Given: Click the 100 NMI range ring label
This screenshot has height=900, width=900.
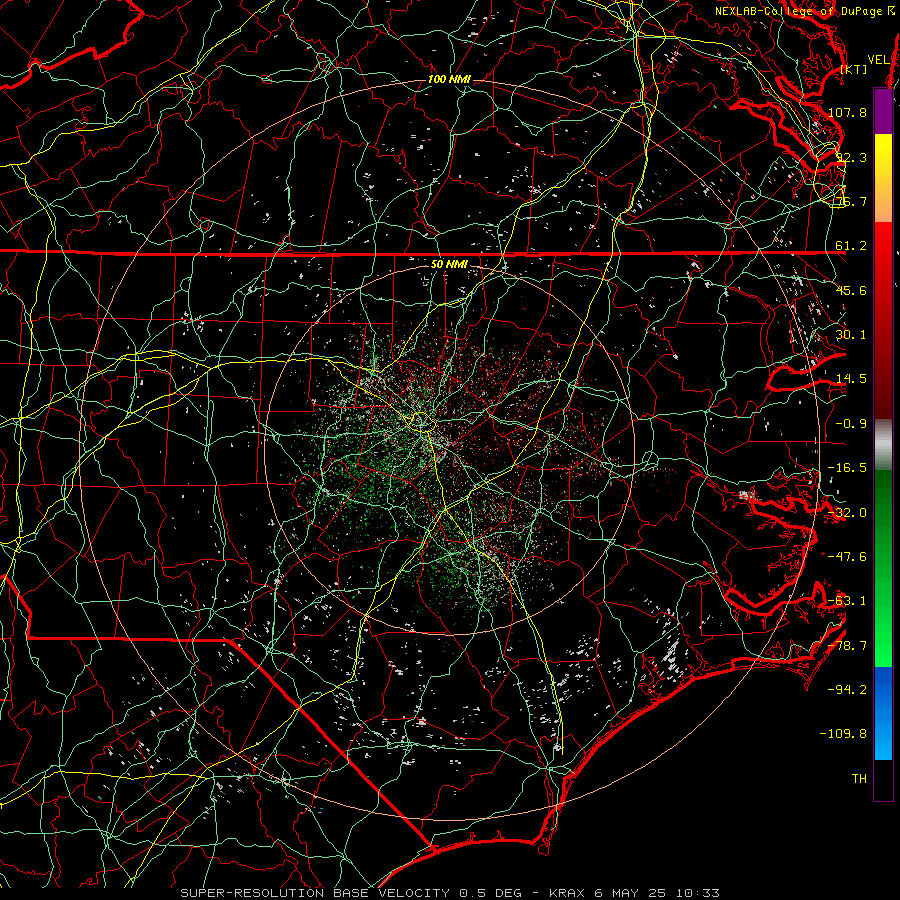Looking at the screenshot, I should point(449,79).
